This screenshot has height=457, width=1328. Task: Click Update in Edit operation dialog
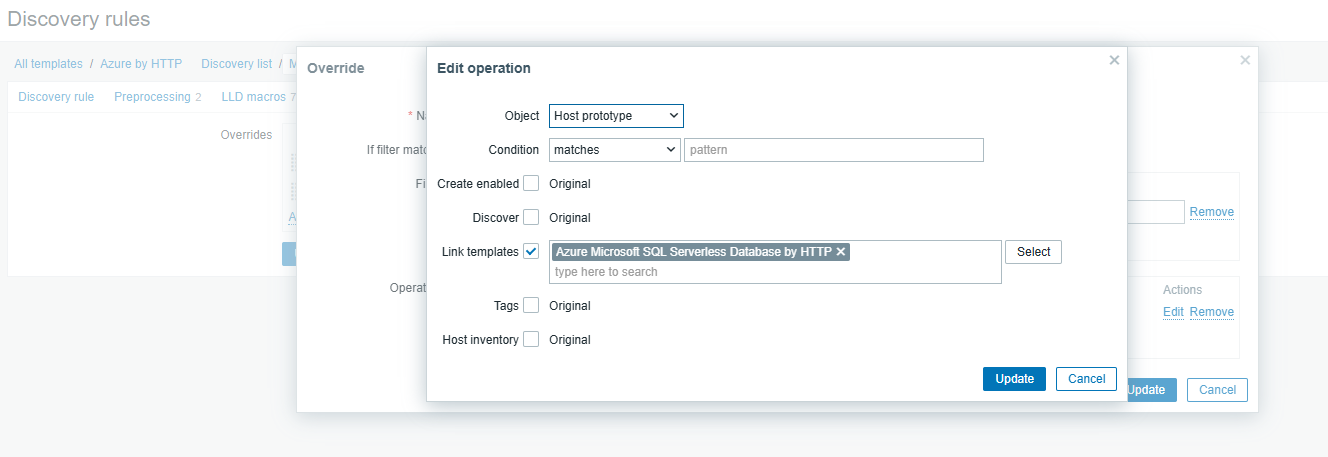[1014, 379]
